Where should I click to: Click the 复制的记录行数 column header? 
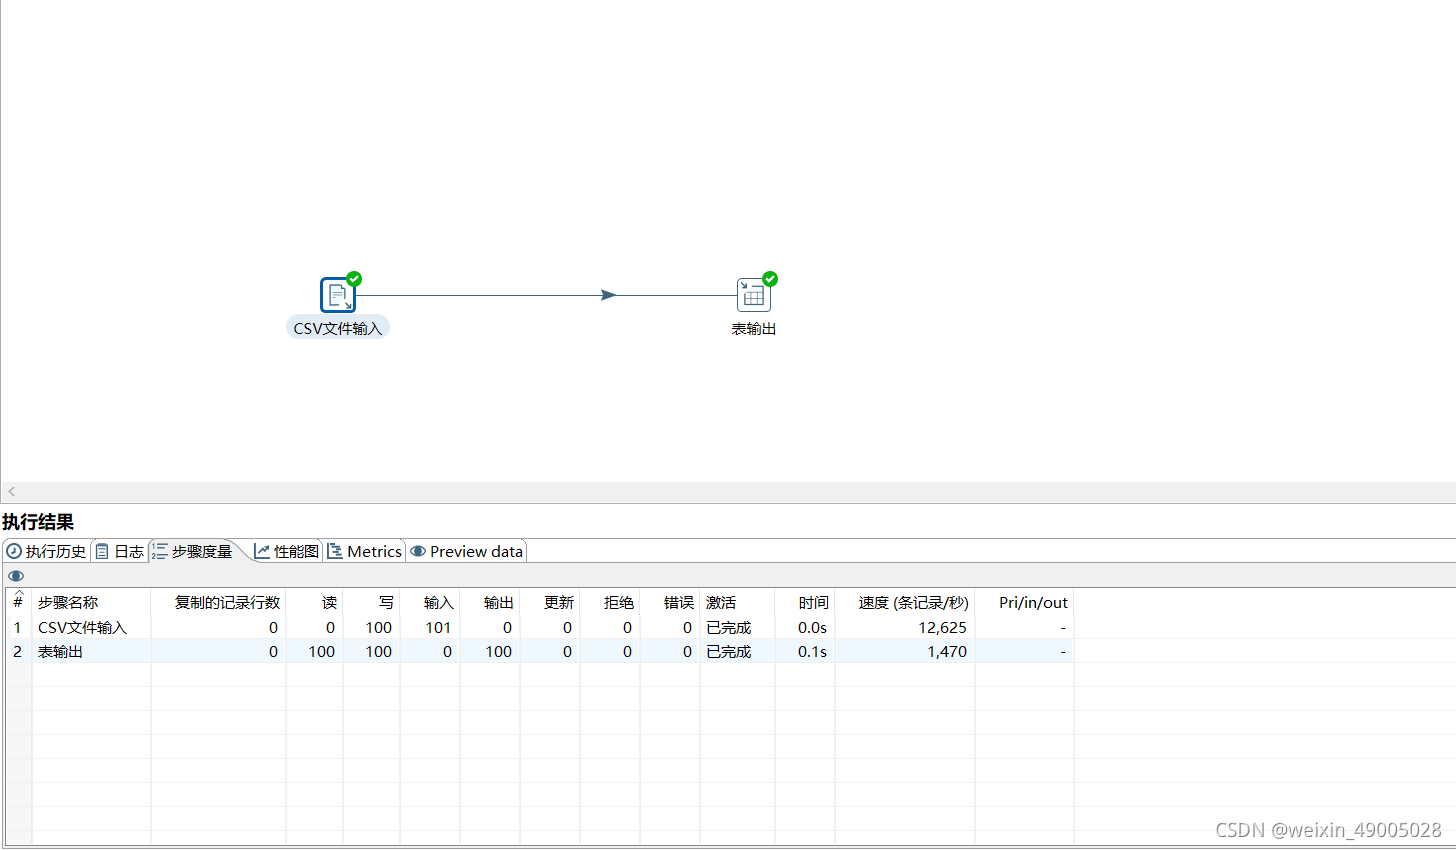[218, 602]
